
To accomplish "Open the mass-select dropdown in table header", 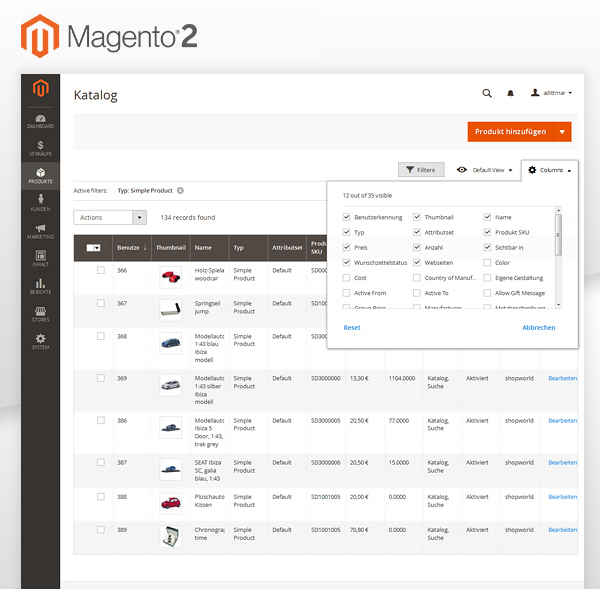I will 93,248.
